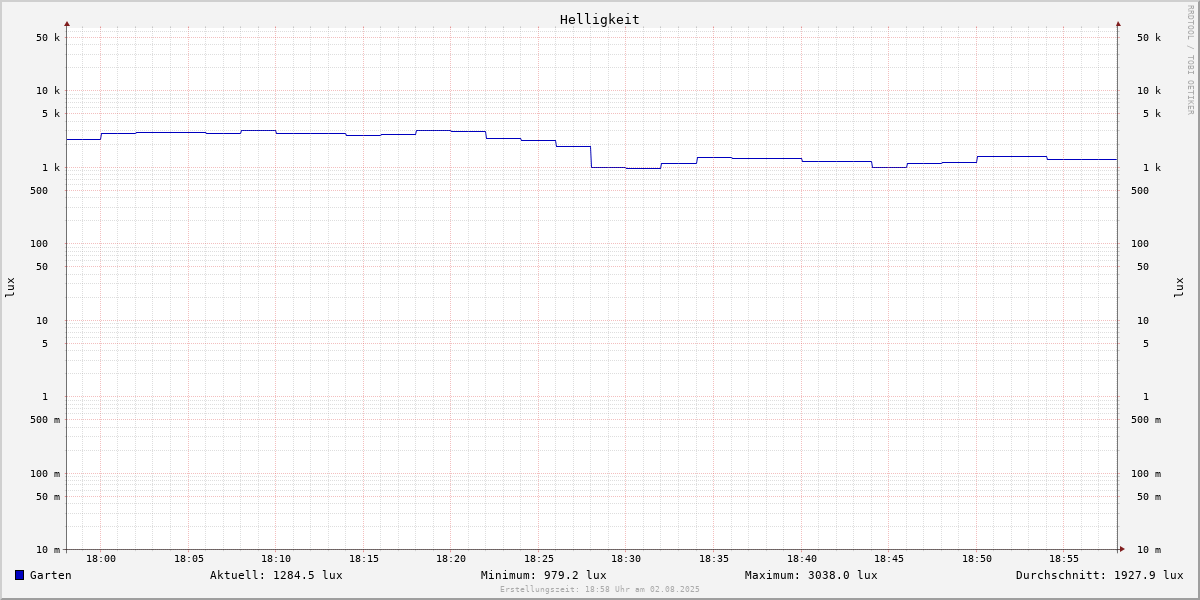Click the Aktuell: 1284.5 lux value
Image resolution: width=1200 pixels, height=600 pixels.
point(276,575)
